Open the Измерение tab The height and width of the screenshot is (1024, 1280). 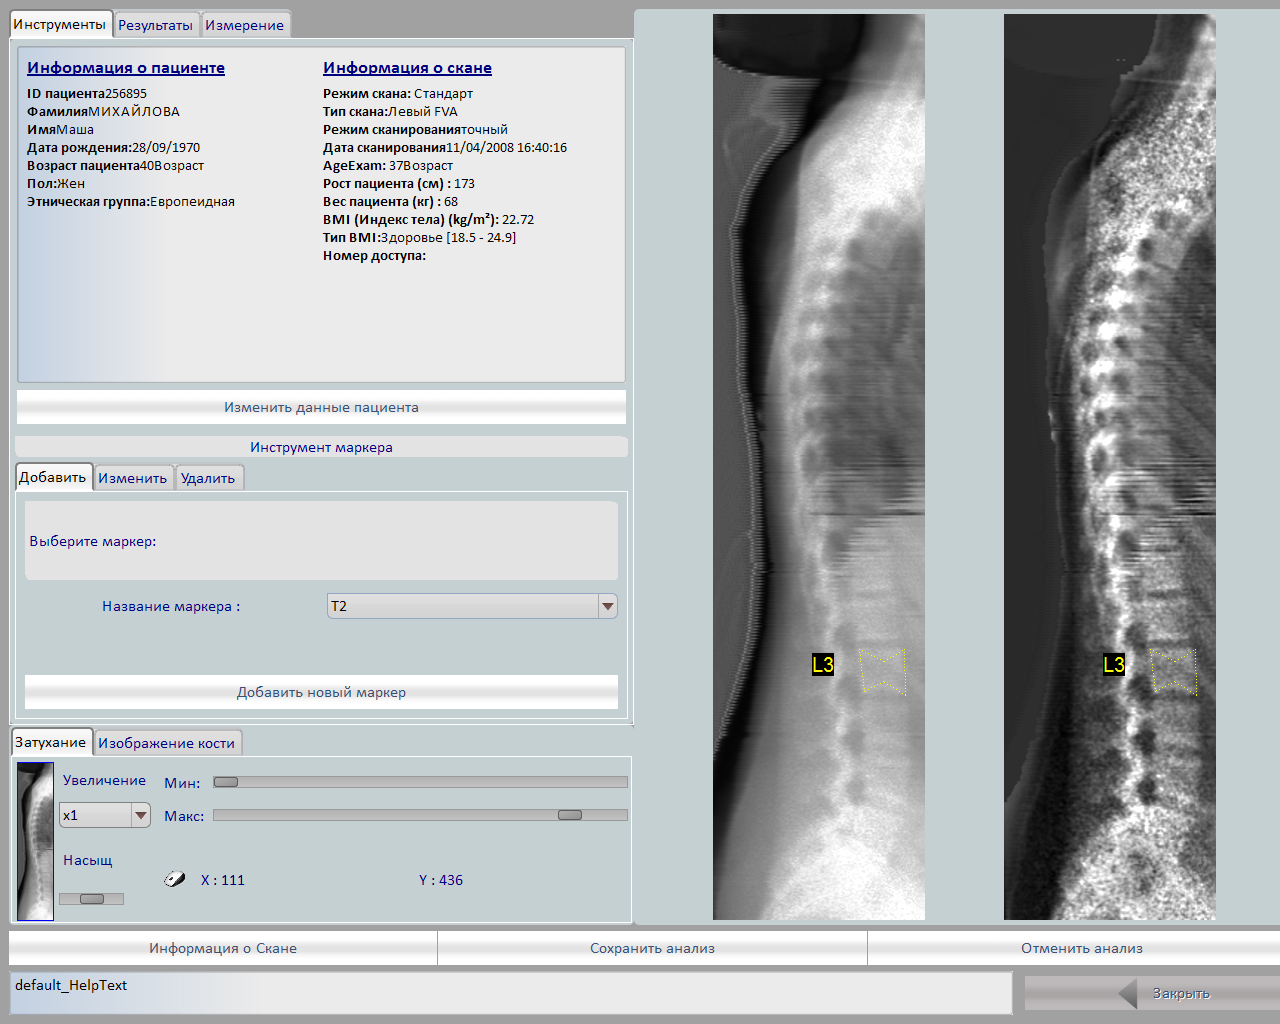245,25
